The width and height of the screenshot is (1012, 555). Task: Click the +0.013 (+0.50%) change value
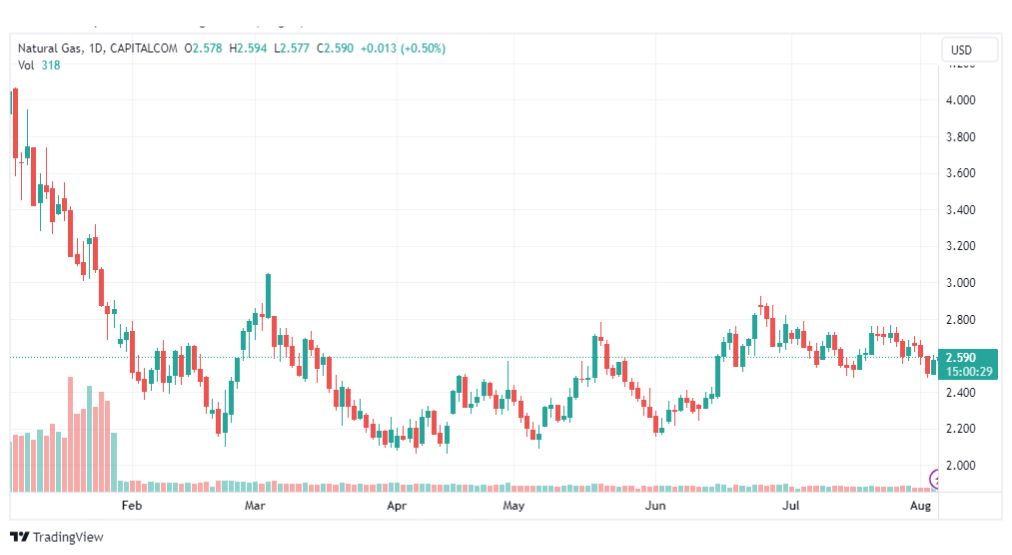(403, 48)
